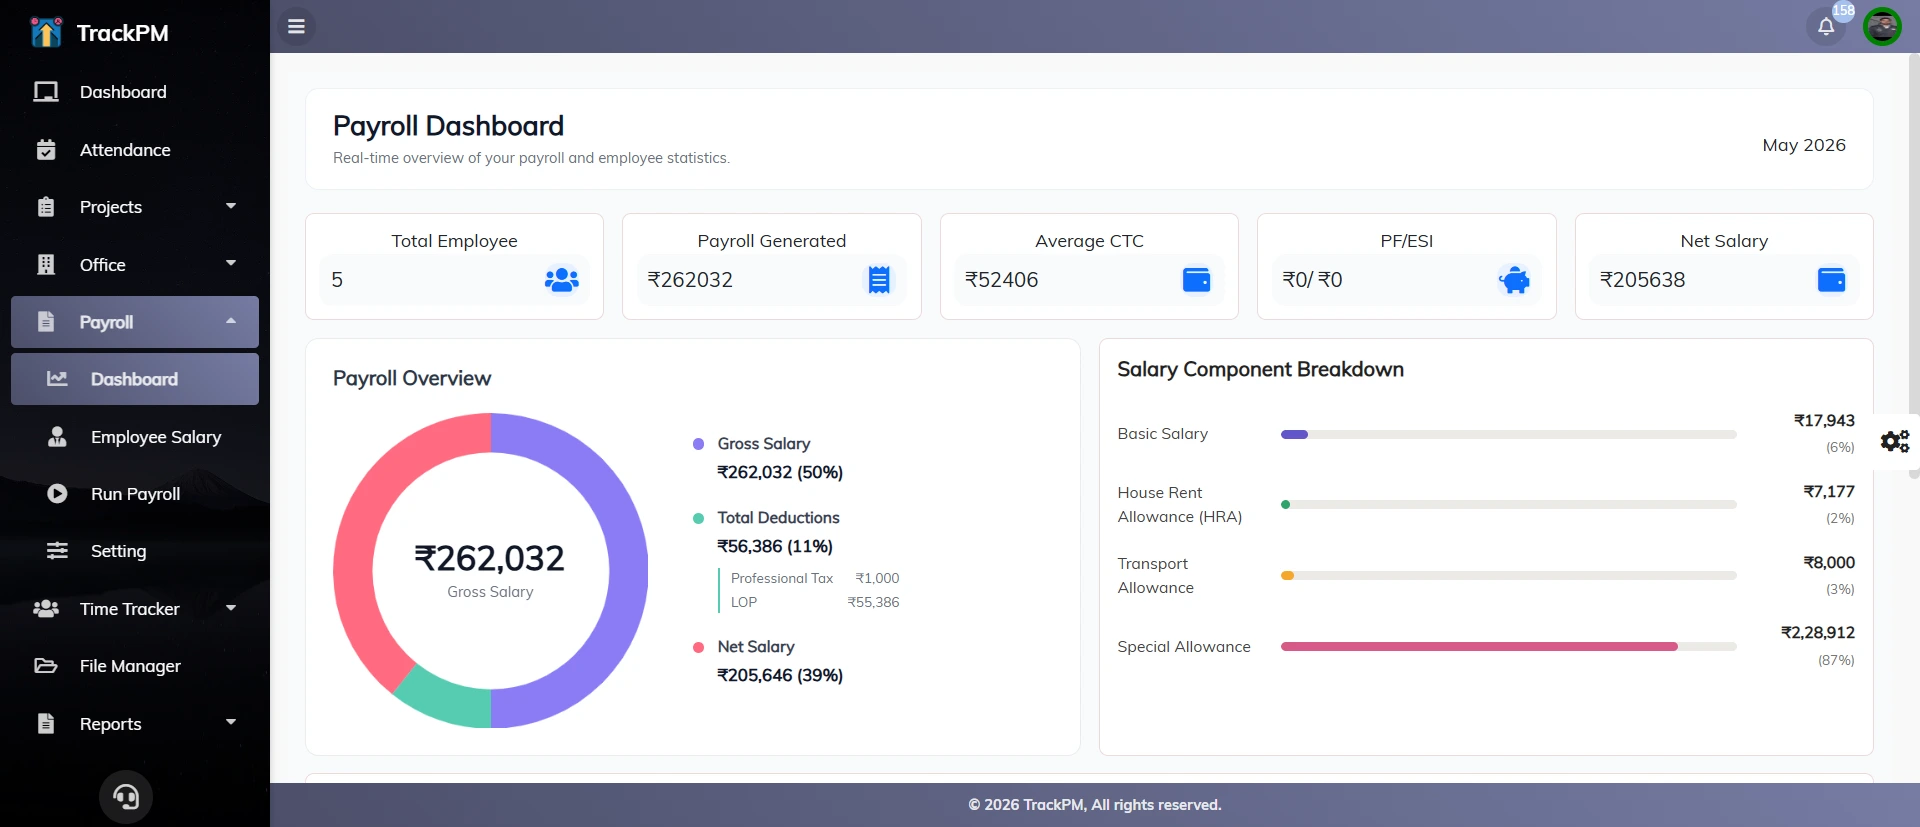Click the Payroll Generated receipt icon
Image resolution: width=1920 pixels, height=827 pixels.
pyautogui.click(x=879, y=280)
